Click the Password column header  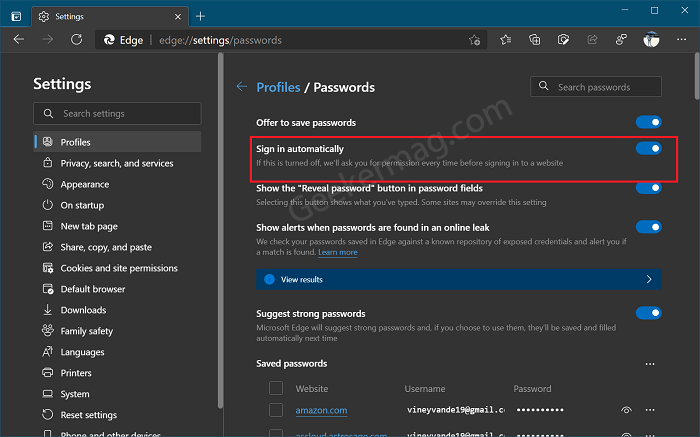[x=532, y=389]
